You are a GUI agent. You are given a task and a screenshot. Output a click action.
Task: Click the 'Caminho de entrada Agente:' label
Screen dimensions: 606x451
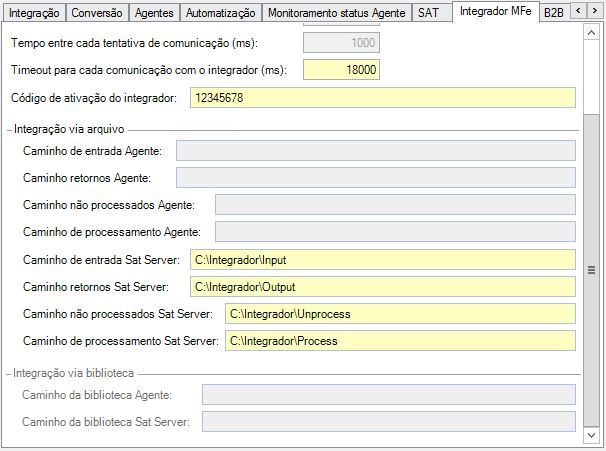pyautogui.click(x=92, y=151)
